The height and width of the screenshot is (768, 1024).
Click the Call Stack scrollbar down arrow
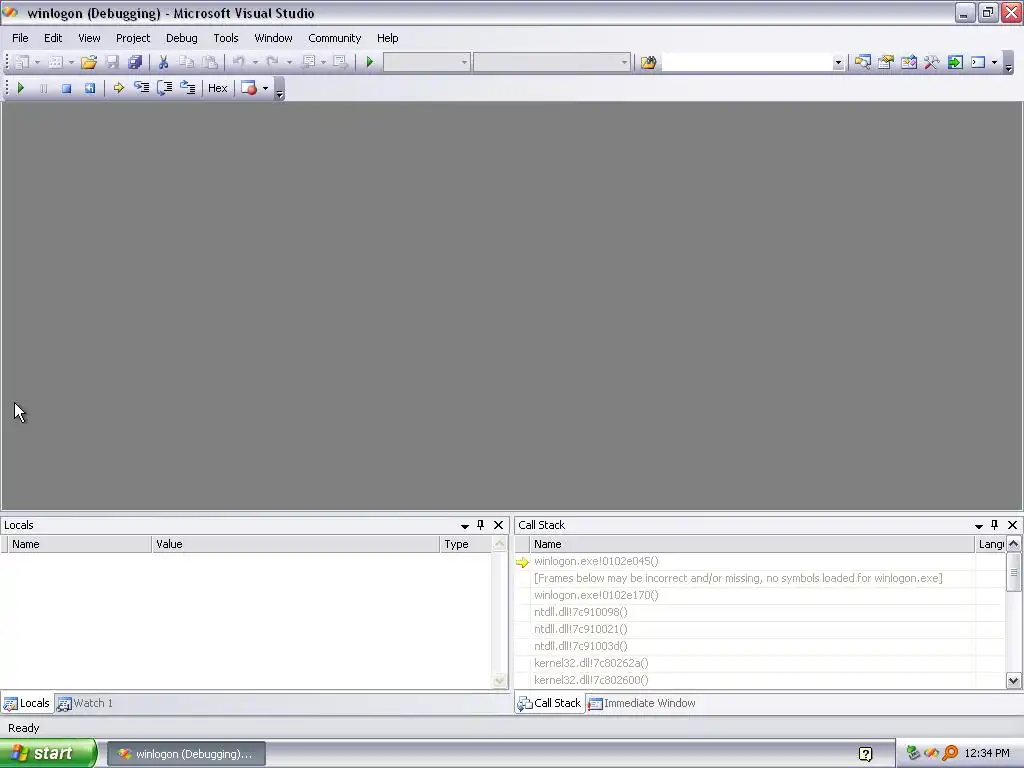[1013, 680]
